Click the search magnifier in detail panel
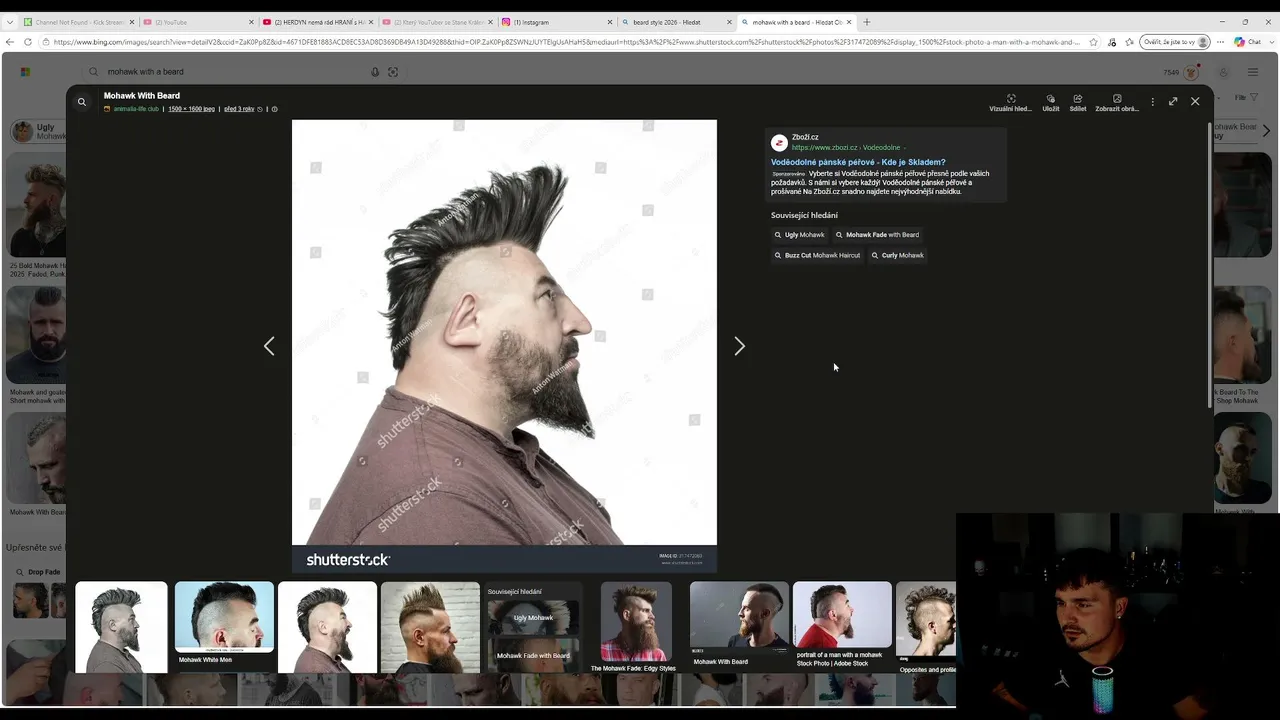Screen dimensions: 1280x720 coord(82,102)
